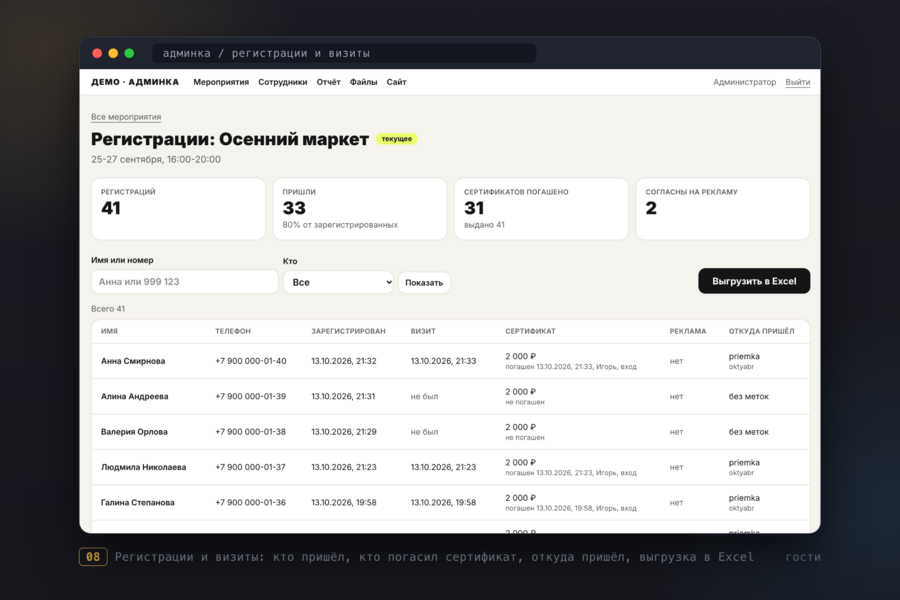This screenshot has height=600, width=900.
Task: Click priemka source in Анна Смирнова row
Action: pos(744,356)
